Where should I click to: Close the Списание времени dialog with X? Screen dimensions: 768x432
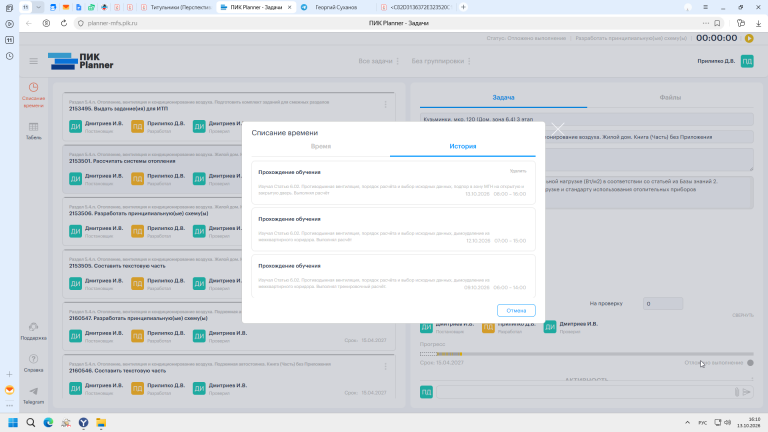557,129
